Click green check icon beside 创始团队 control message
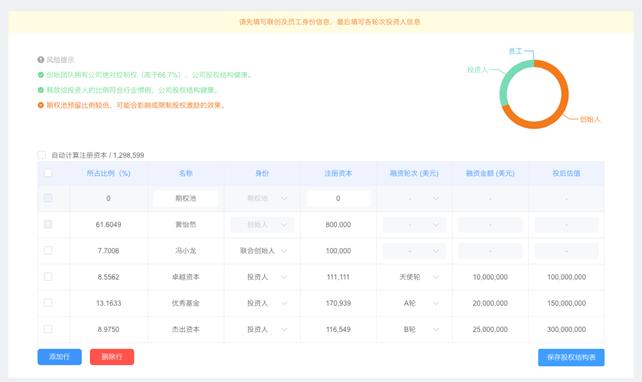This screenshot has width=642, height=382. point(41,75)
